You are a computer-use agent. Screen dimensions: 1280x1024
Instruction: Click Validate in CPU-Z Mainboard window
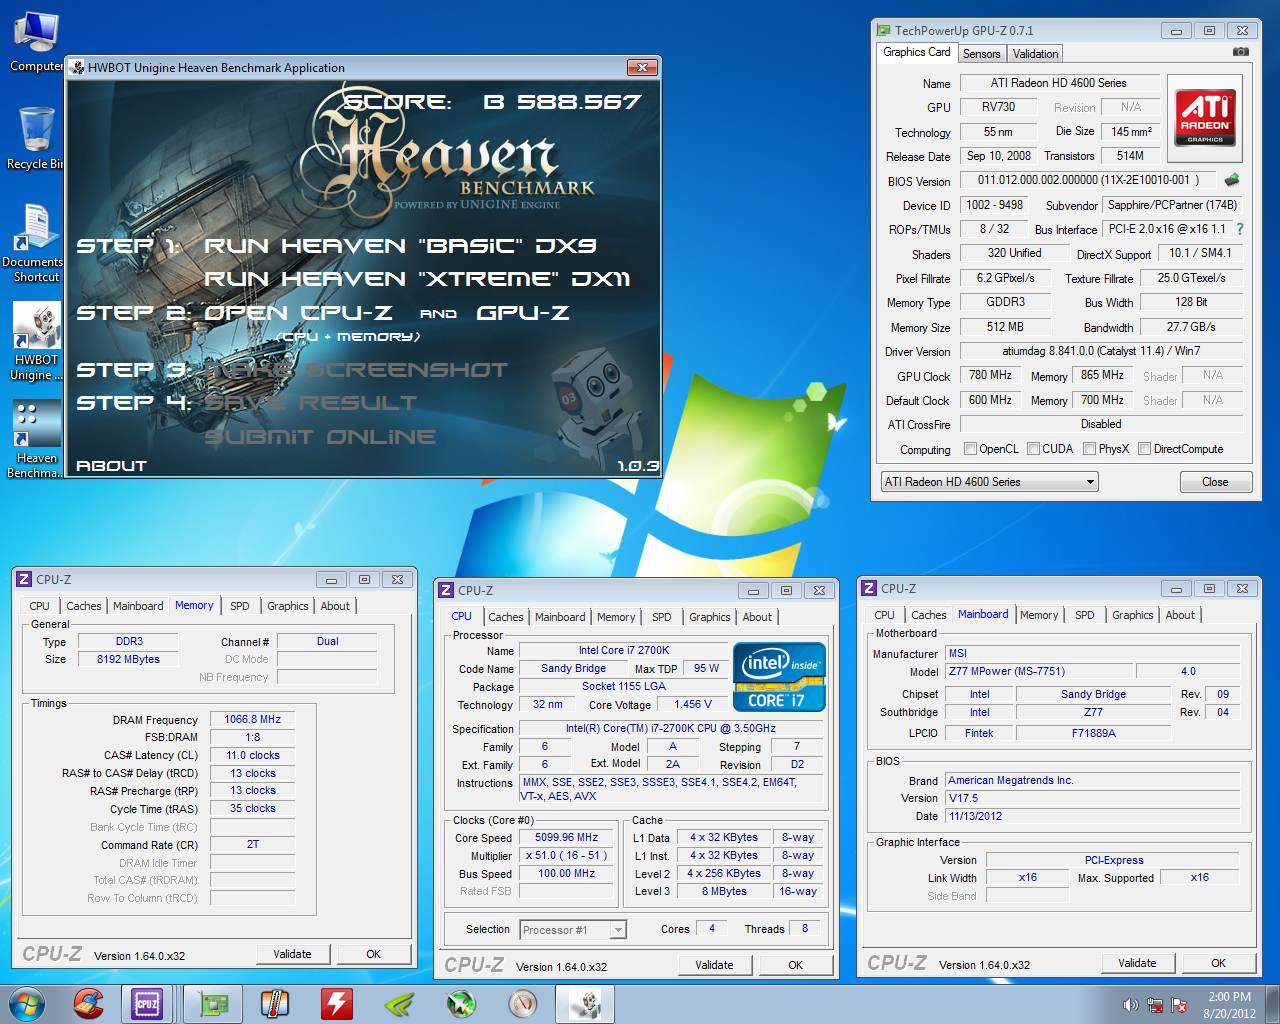pos(1137,963)
